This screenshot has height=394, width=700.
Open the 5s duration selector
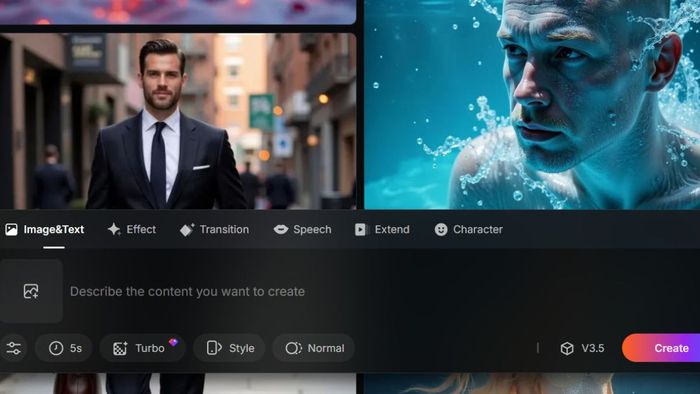point(64,348)
